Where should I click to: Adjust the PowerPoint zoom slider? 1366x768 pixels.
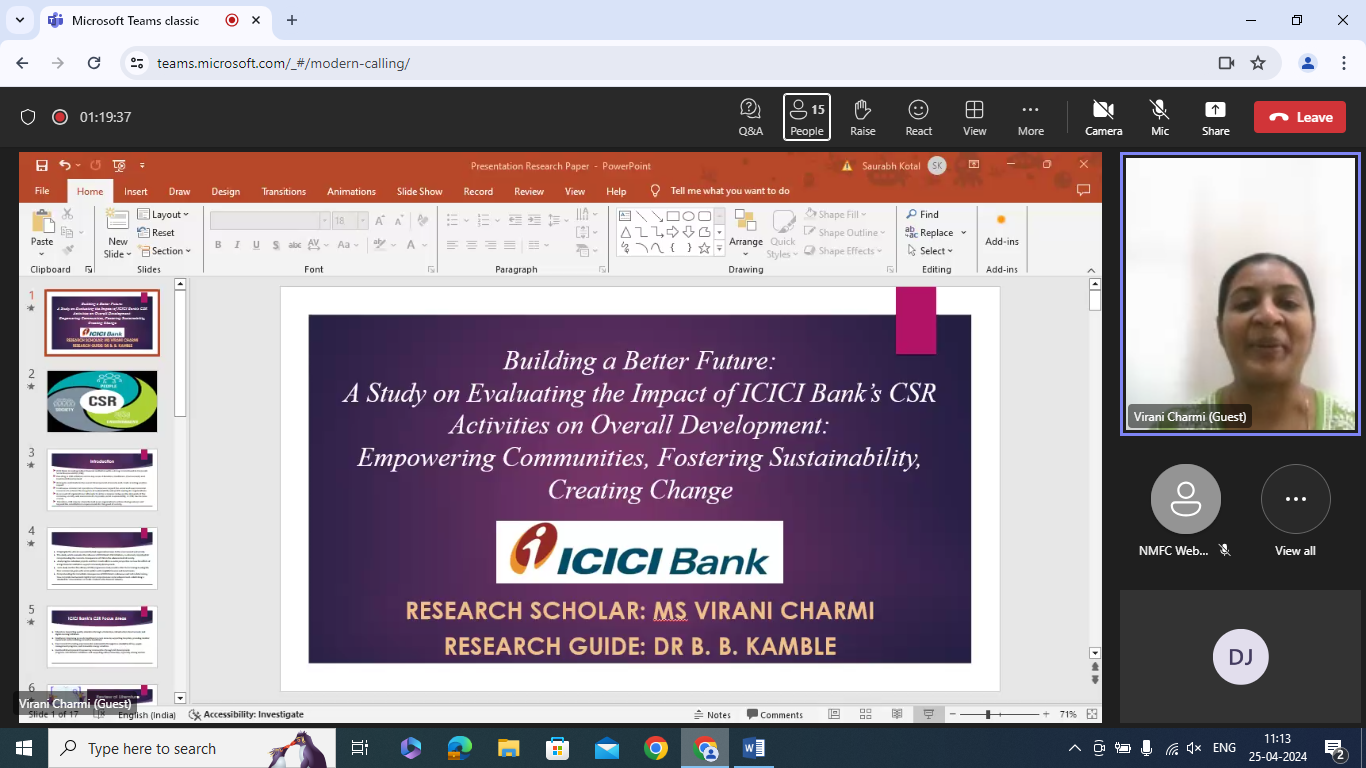[x=988, y=715]
